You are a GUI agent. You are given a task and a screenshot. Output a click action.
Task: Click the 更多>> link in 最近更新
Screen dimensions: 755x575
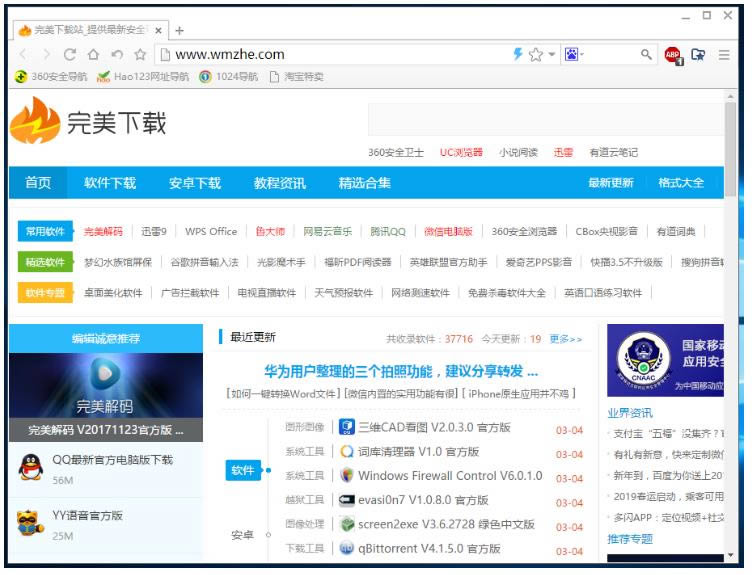[x=566, y=339]
